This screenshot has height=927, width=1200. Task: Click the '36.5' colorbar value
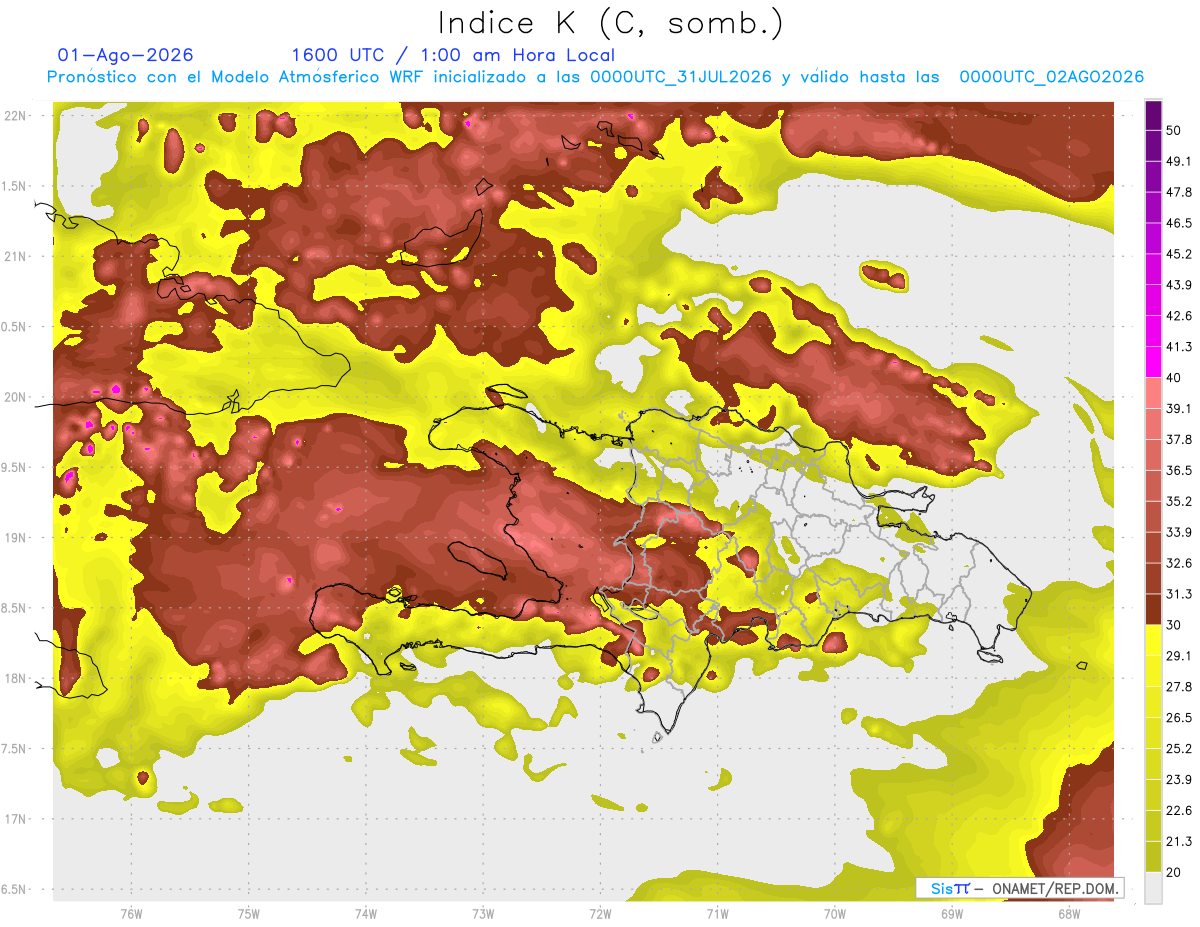pyautogui.click(x=1179, y=470)
